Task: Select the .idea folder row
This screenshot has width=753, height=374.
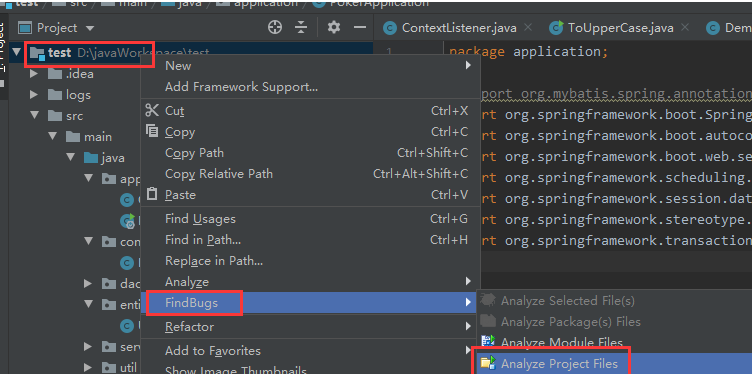Action: click(71, 73)
